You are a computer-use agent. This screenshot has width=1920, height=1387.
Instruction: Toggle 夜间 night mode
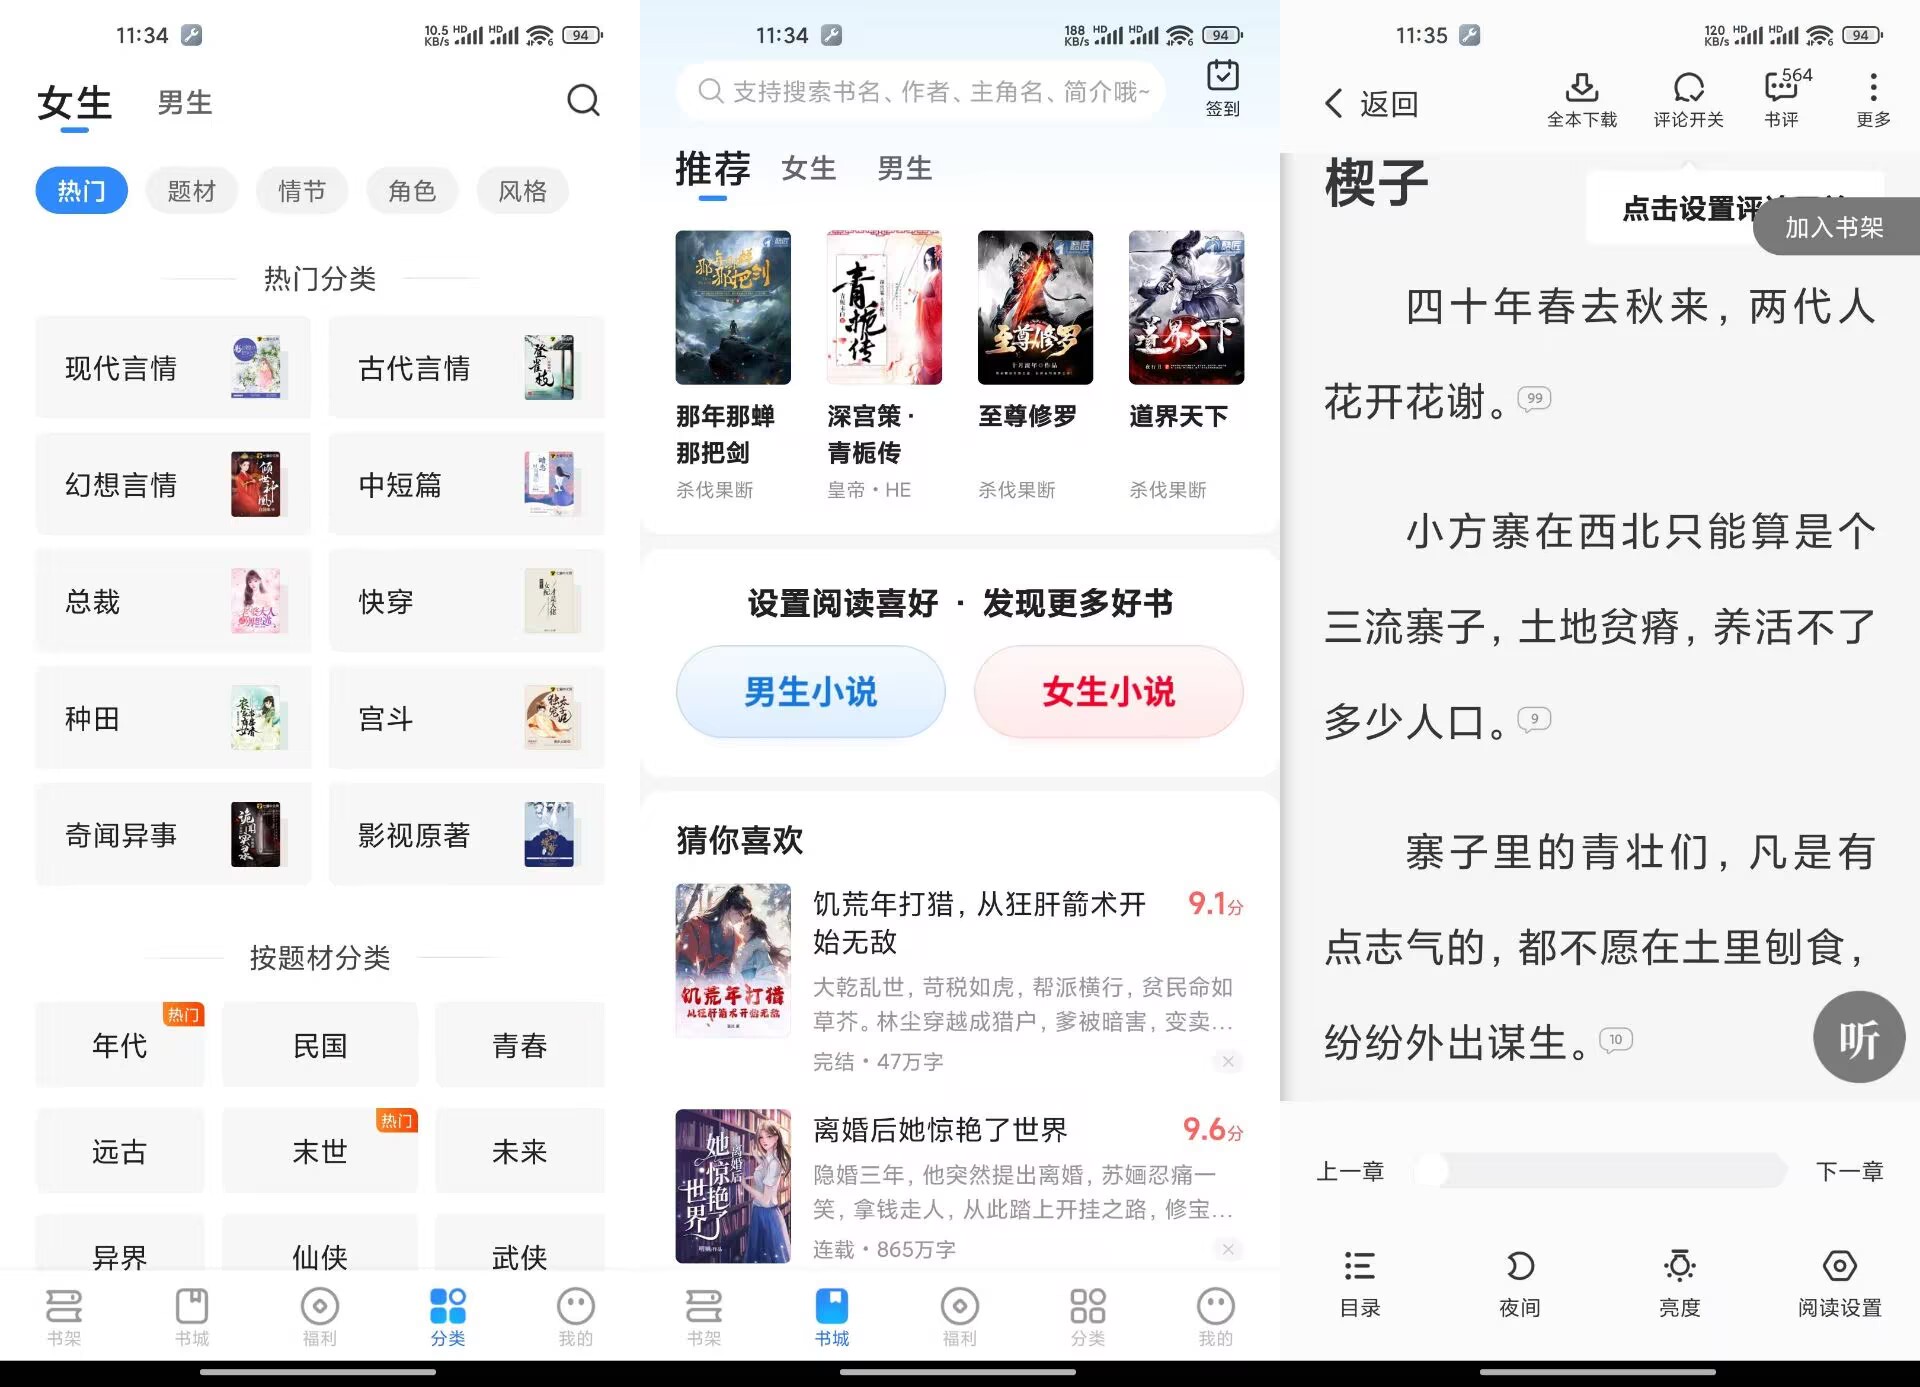(x=1519, y=1284)
